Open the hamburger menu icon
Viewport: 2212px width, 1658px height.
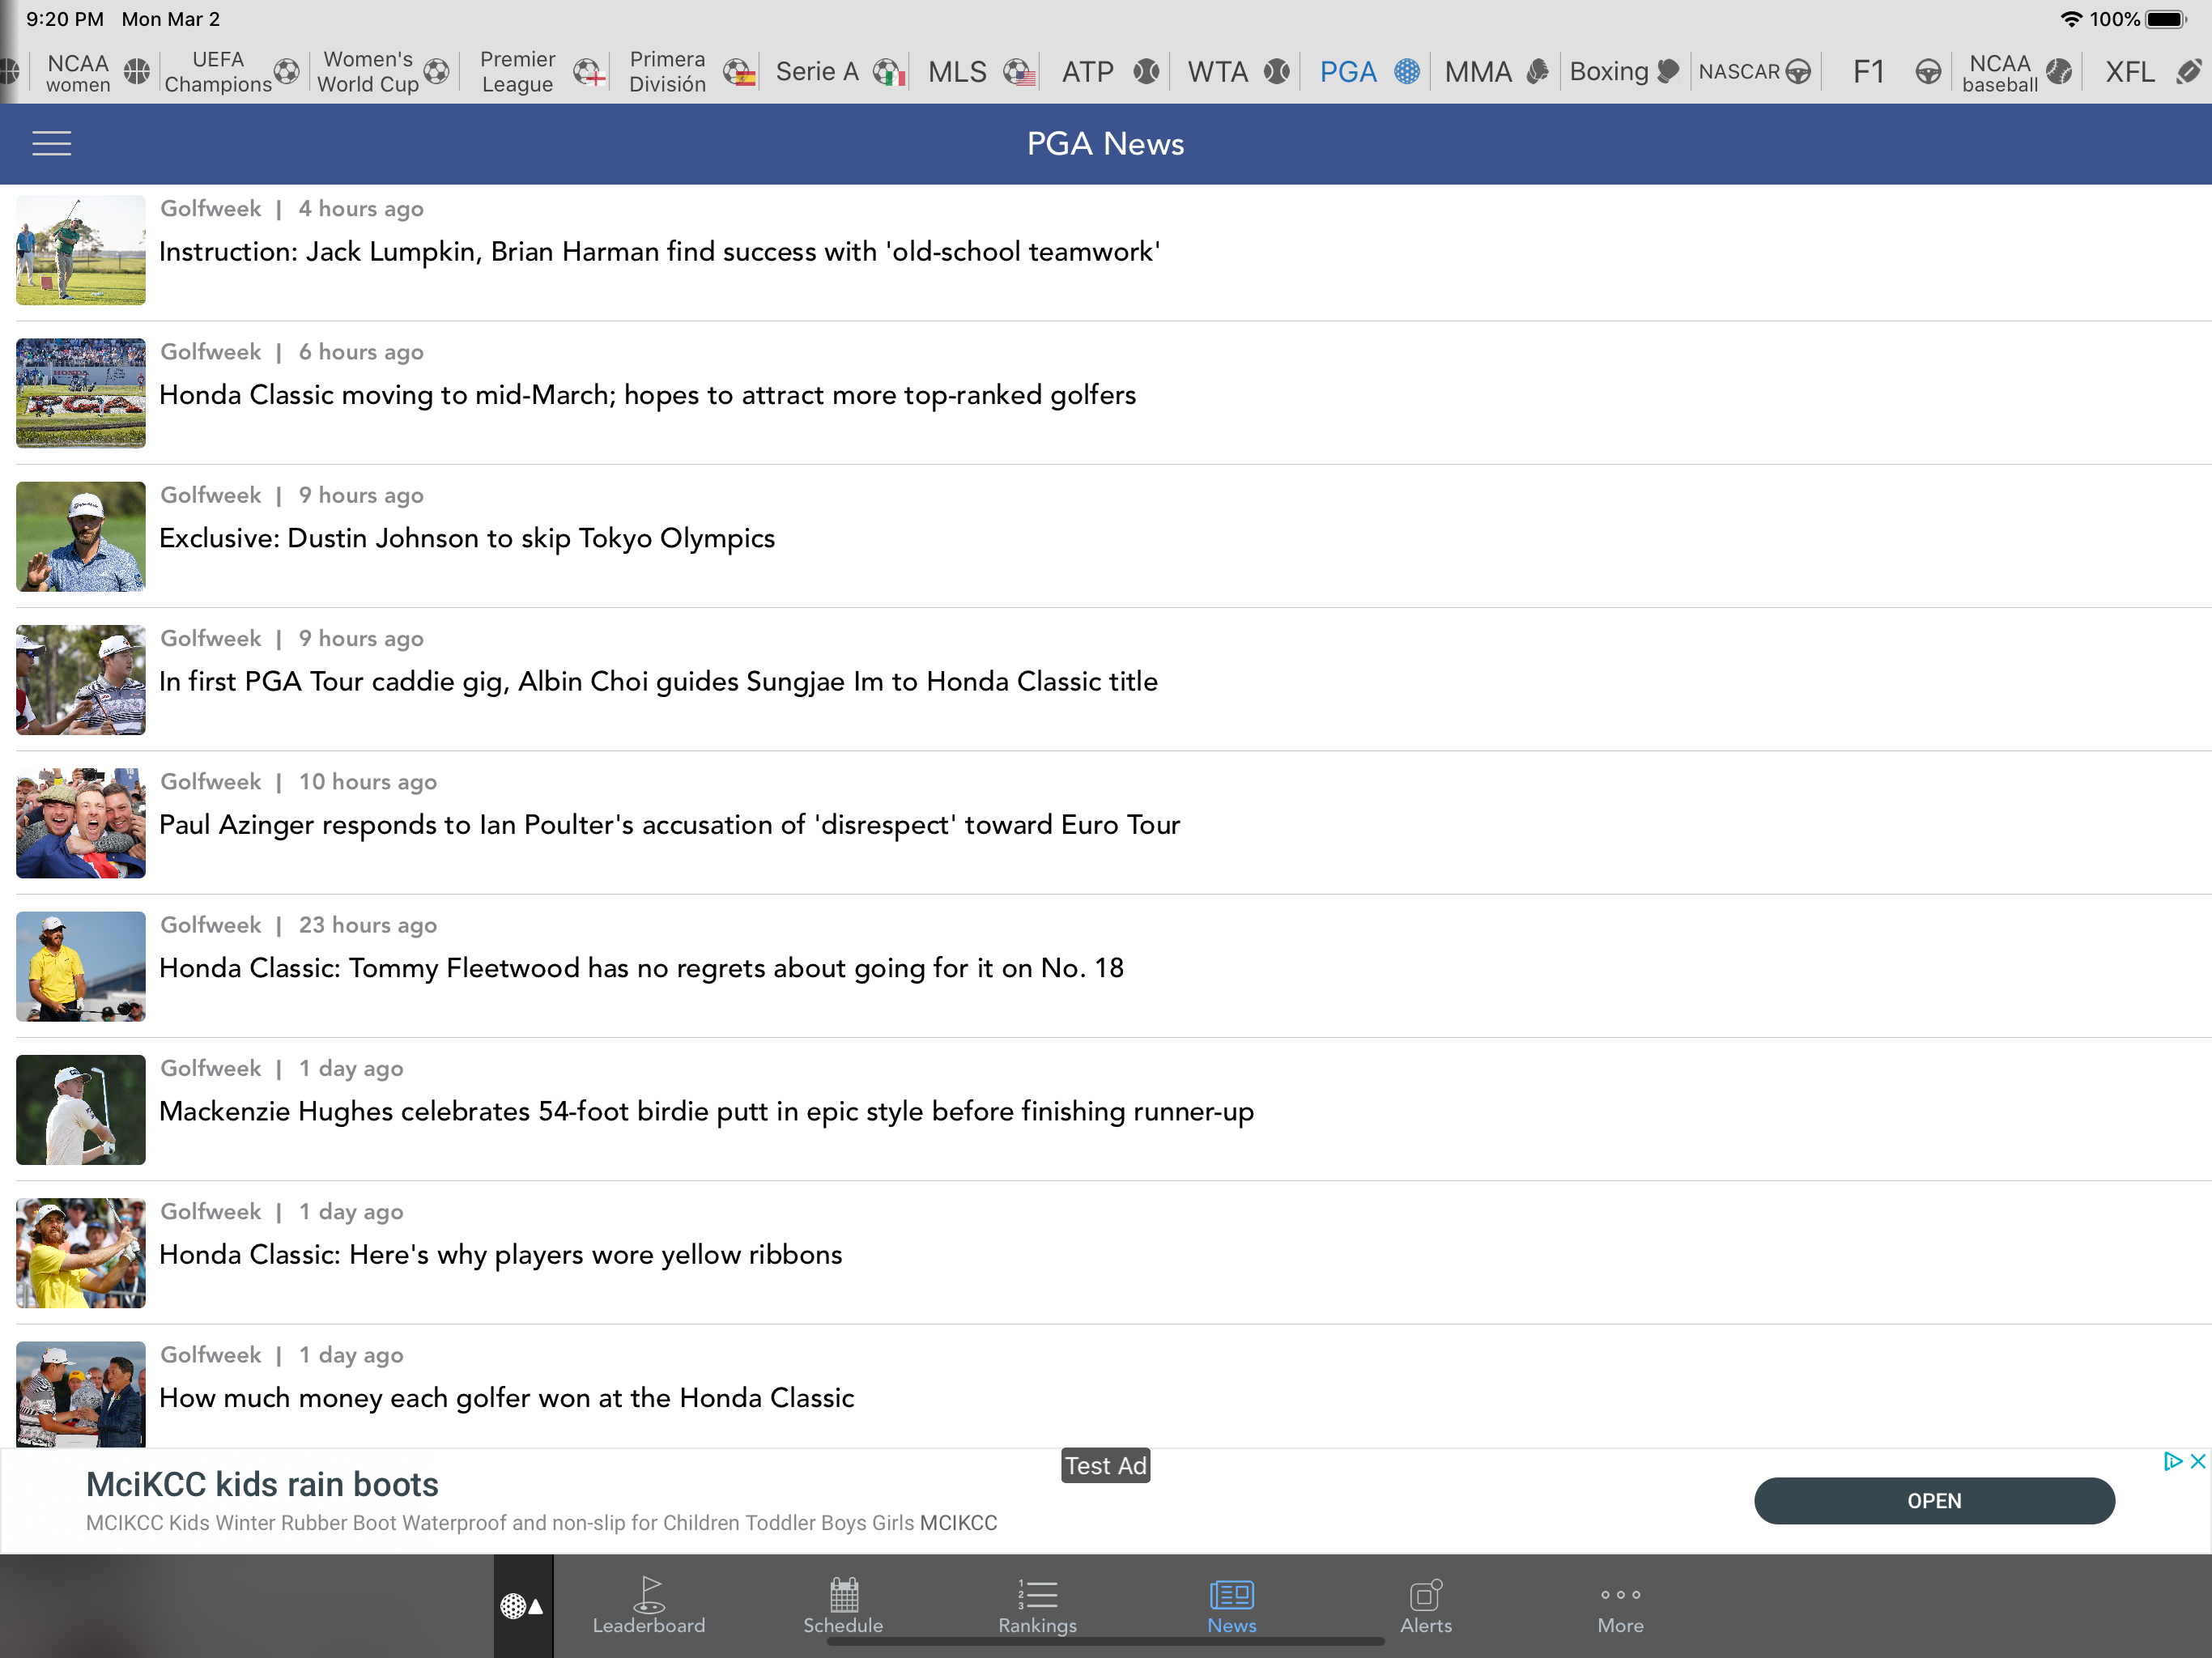pos(51,143)
